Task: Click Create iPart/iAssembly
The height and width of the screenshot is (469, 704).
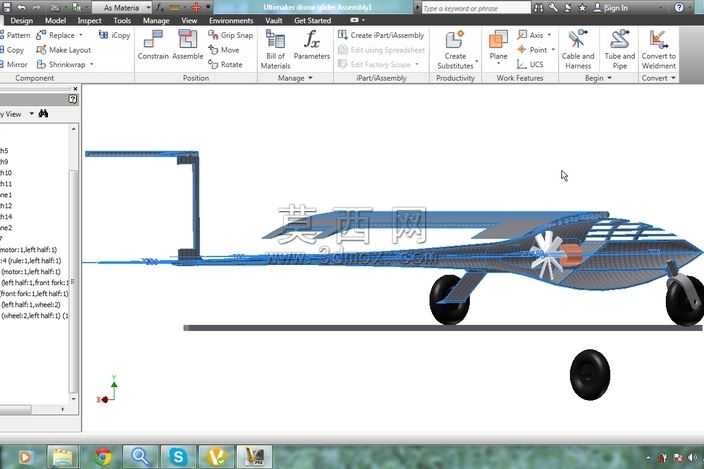Action: click(x=381, y=35)
